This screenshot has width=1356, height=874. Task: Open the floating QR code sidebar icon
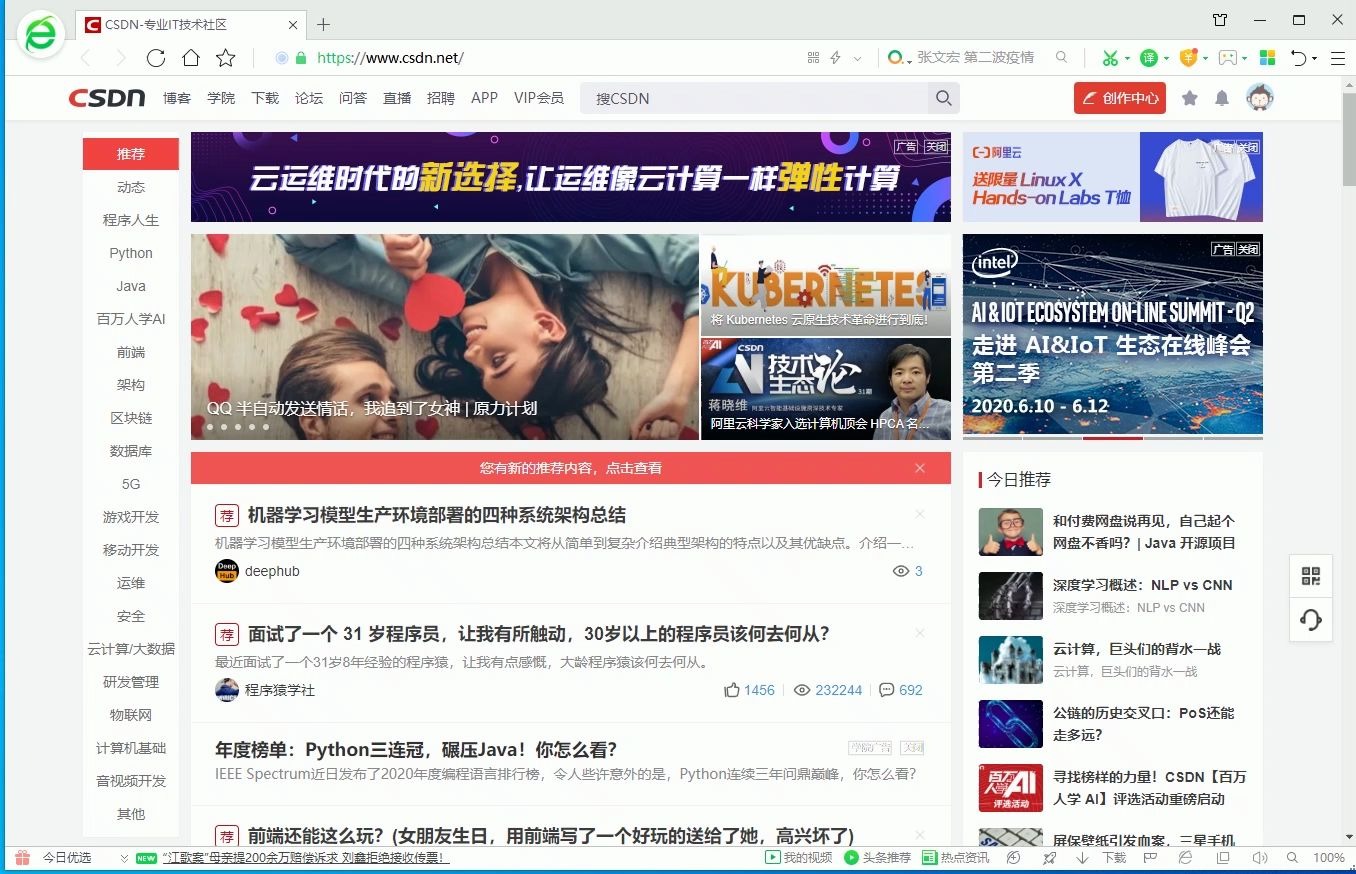click(x=1311, y=576)
